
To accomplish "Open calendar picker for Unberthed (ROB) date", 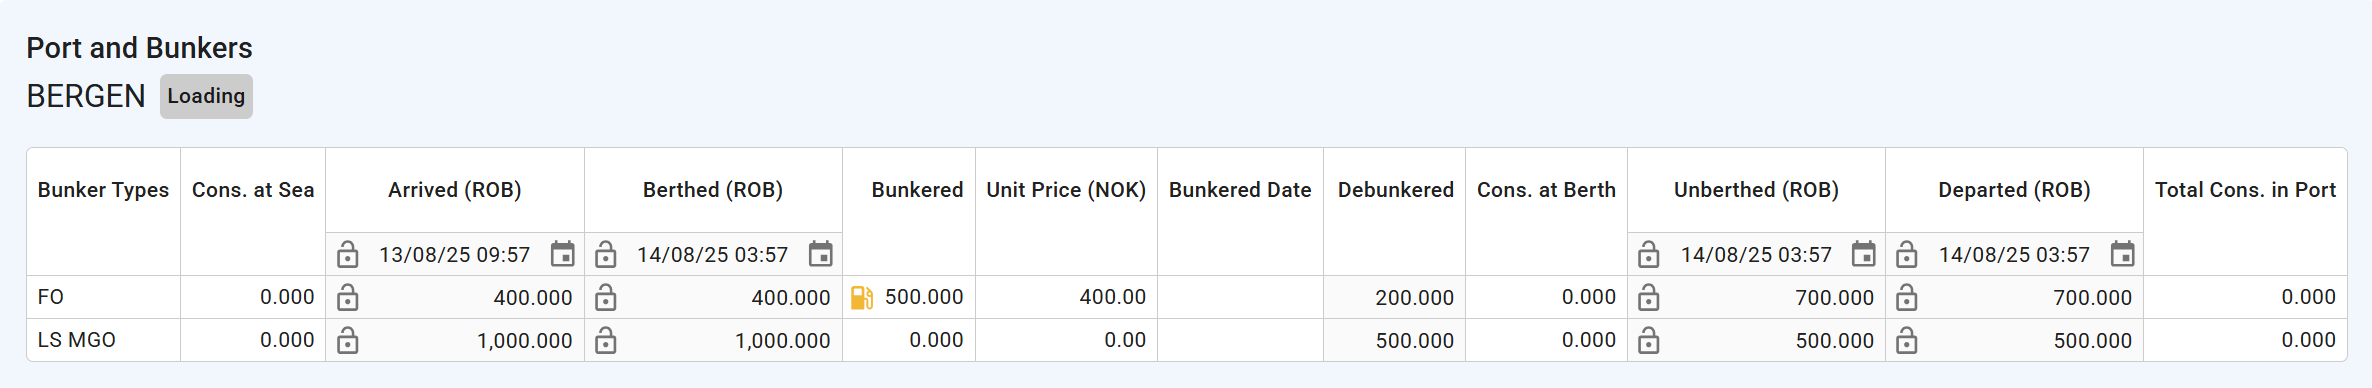I will click(x=1864, y=254).
